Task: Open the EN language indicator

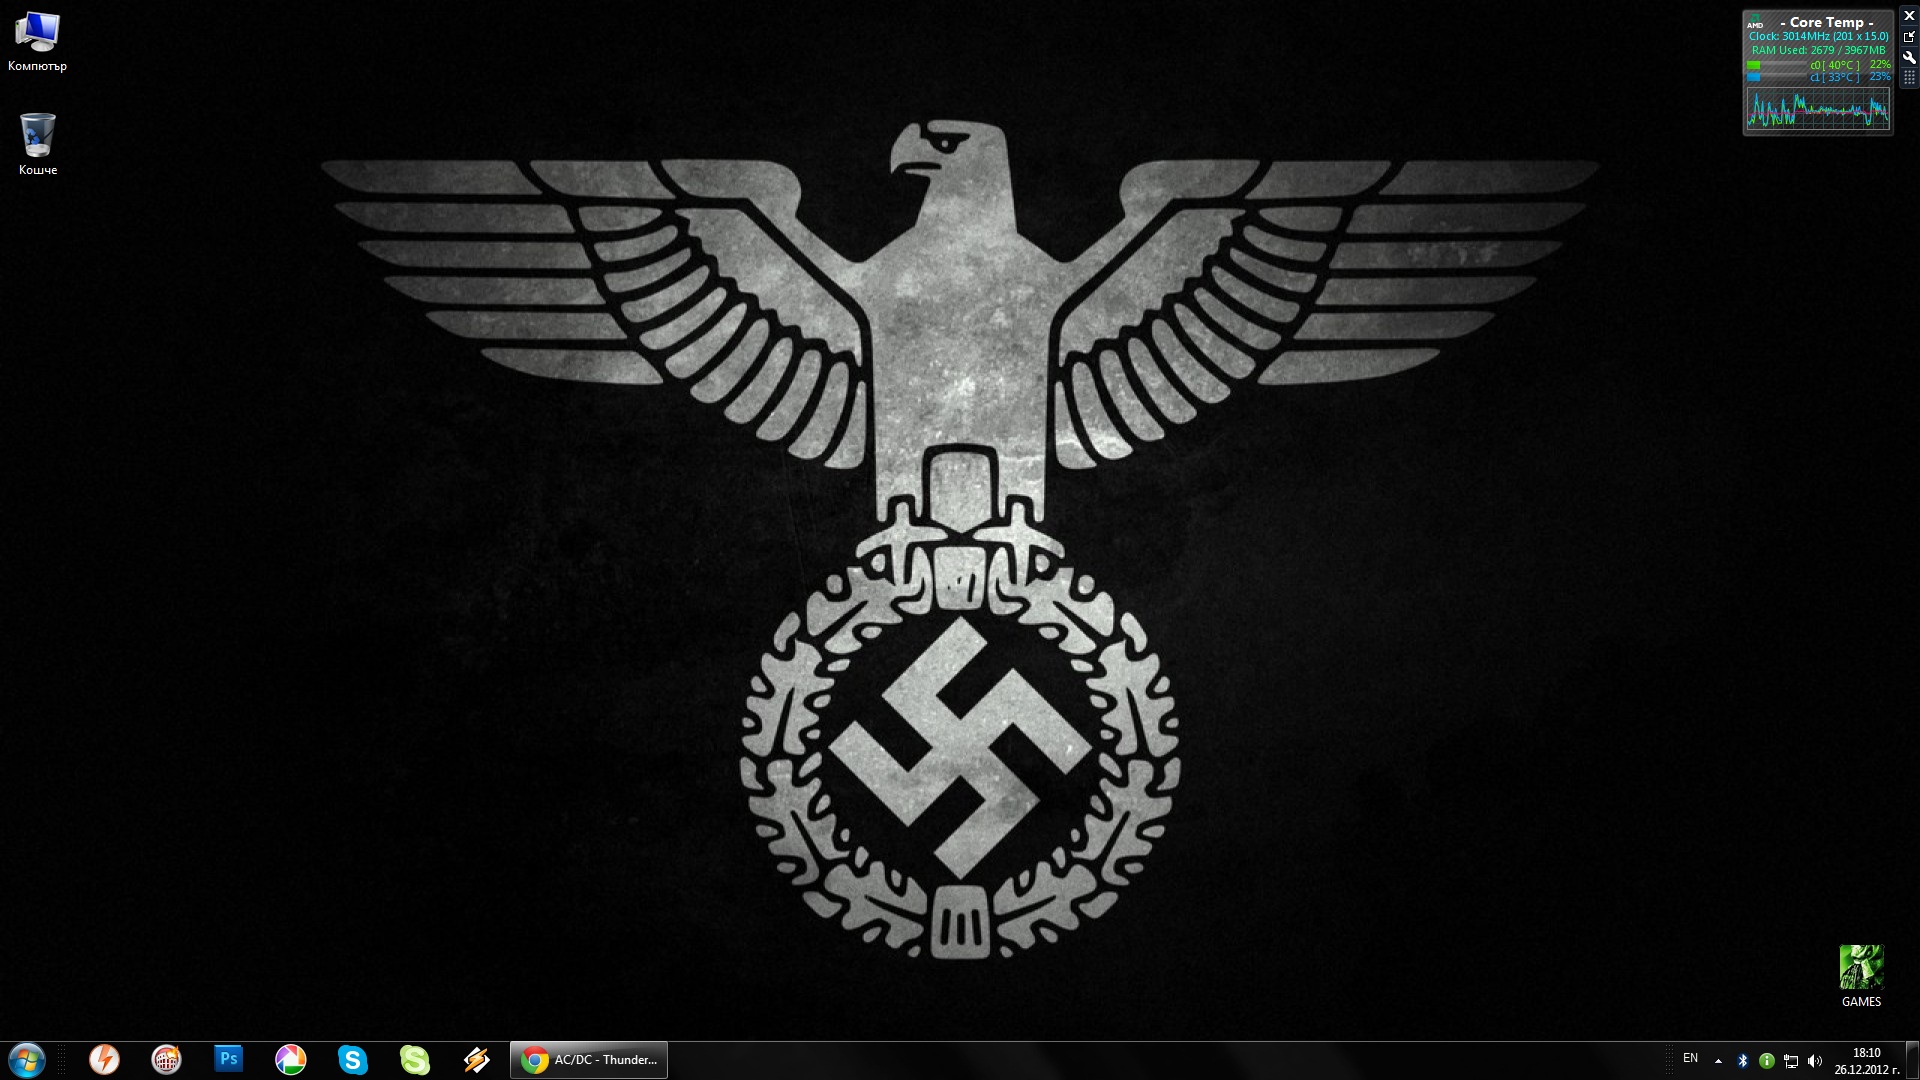Action: [1690, 1058]
